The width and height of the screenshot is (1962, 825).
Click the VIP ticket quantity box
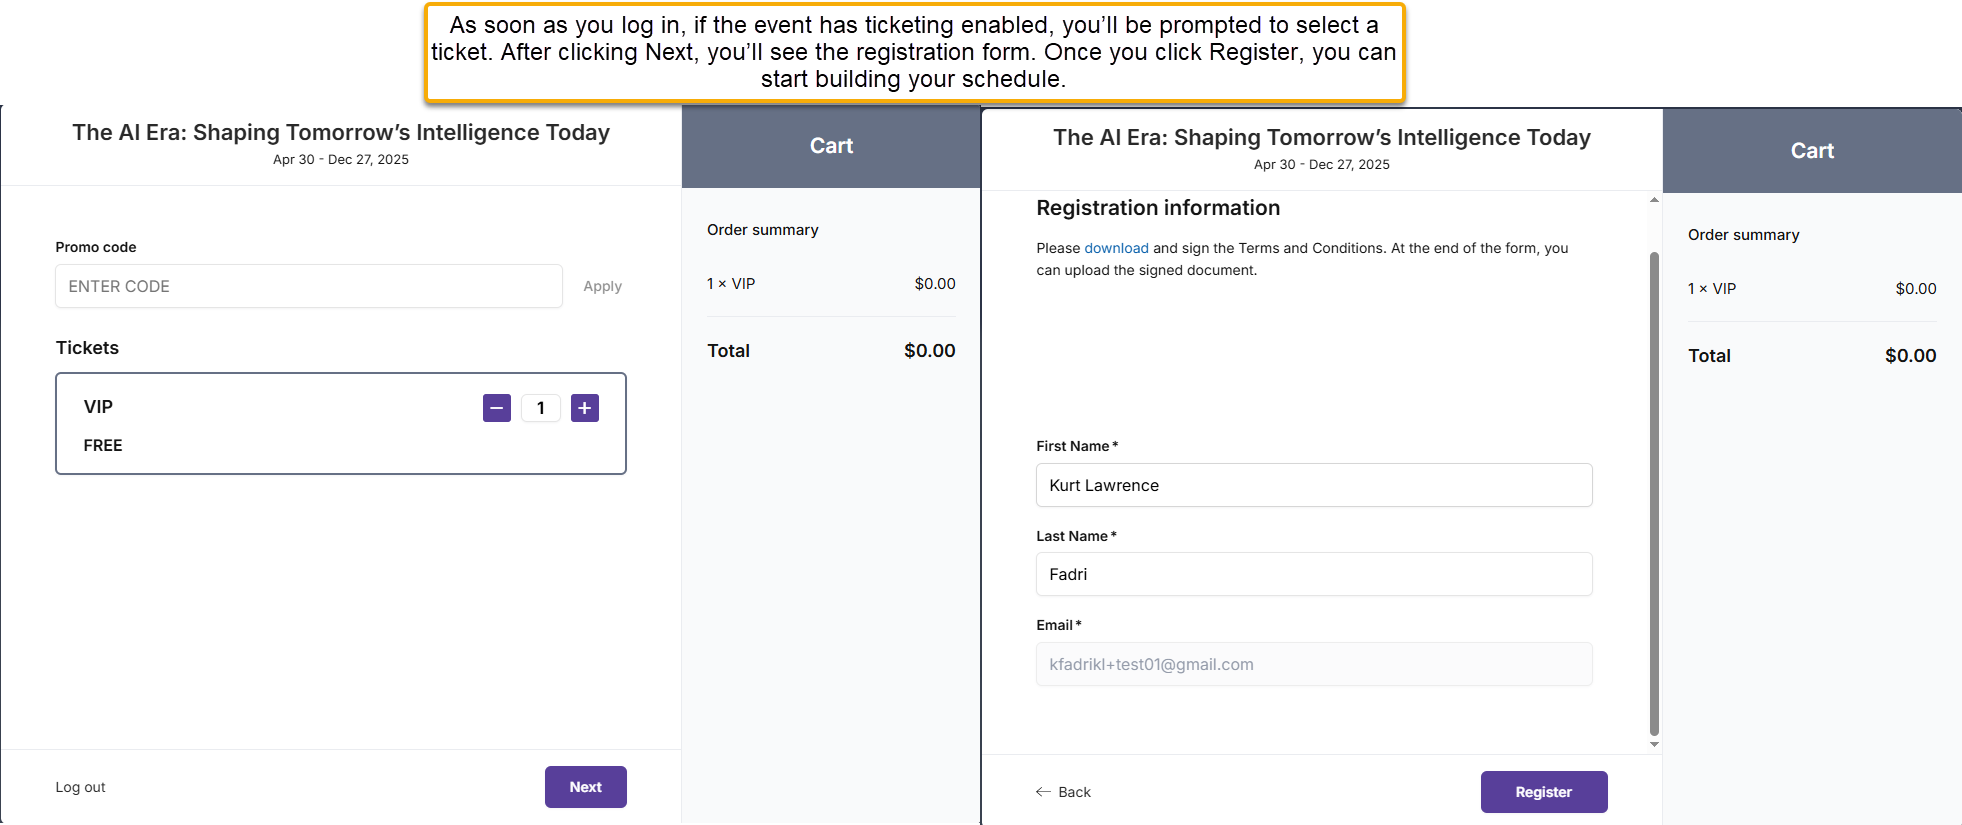tap(541, 408)
